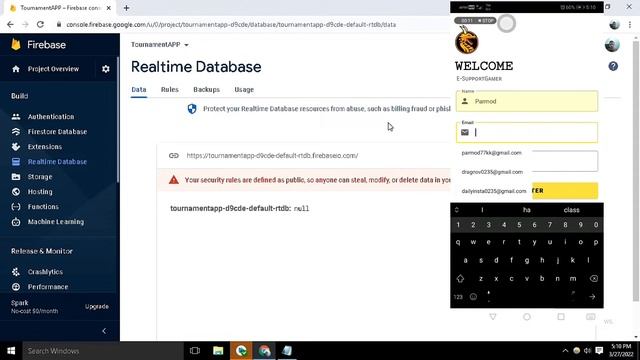Click the App Check shield icon
Viewport: 640px width, 360px height.
click(192, 109)
